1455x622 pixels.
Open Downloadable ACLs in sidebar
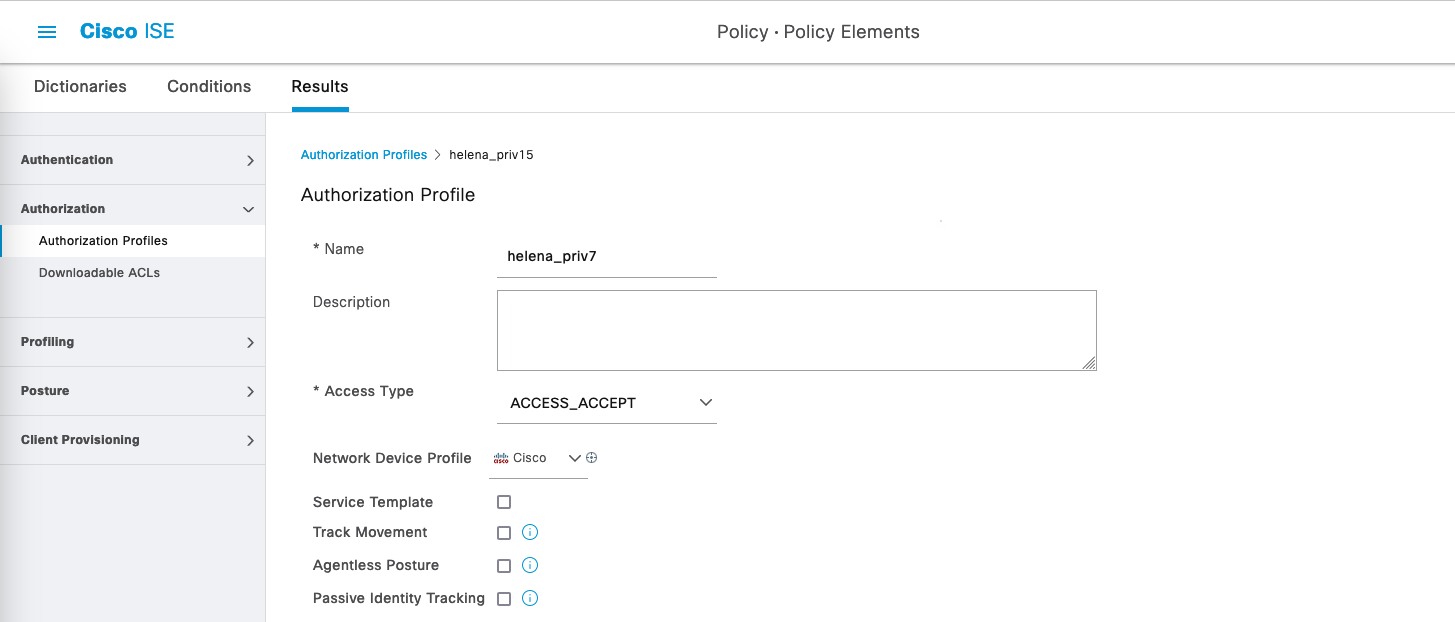[99, 273]
